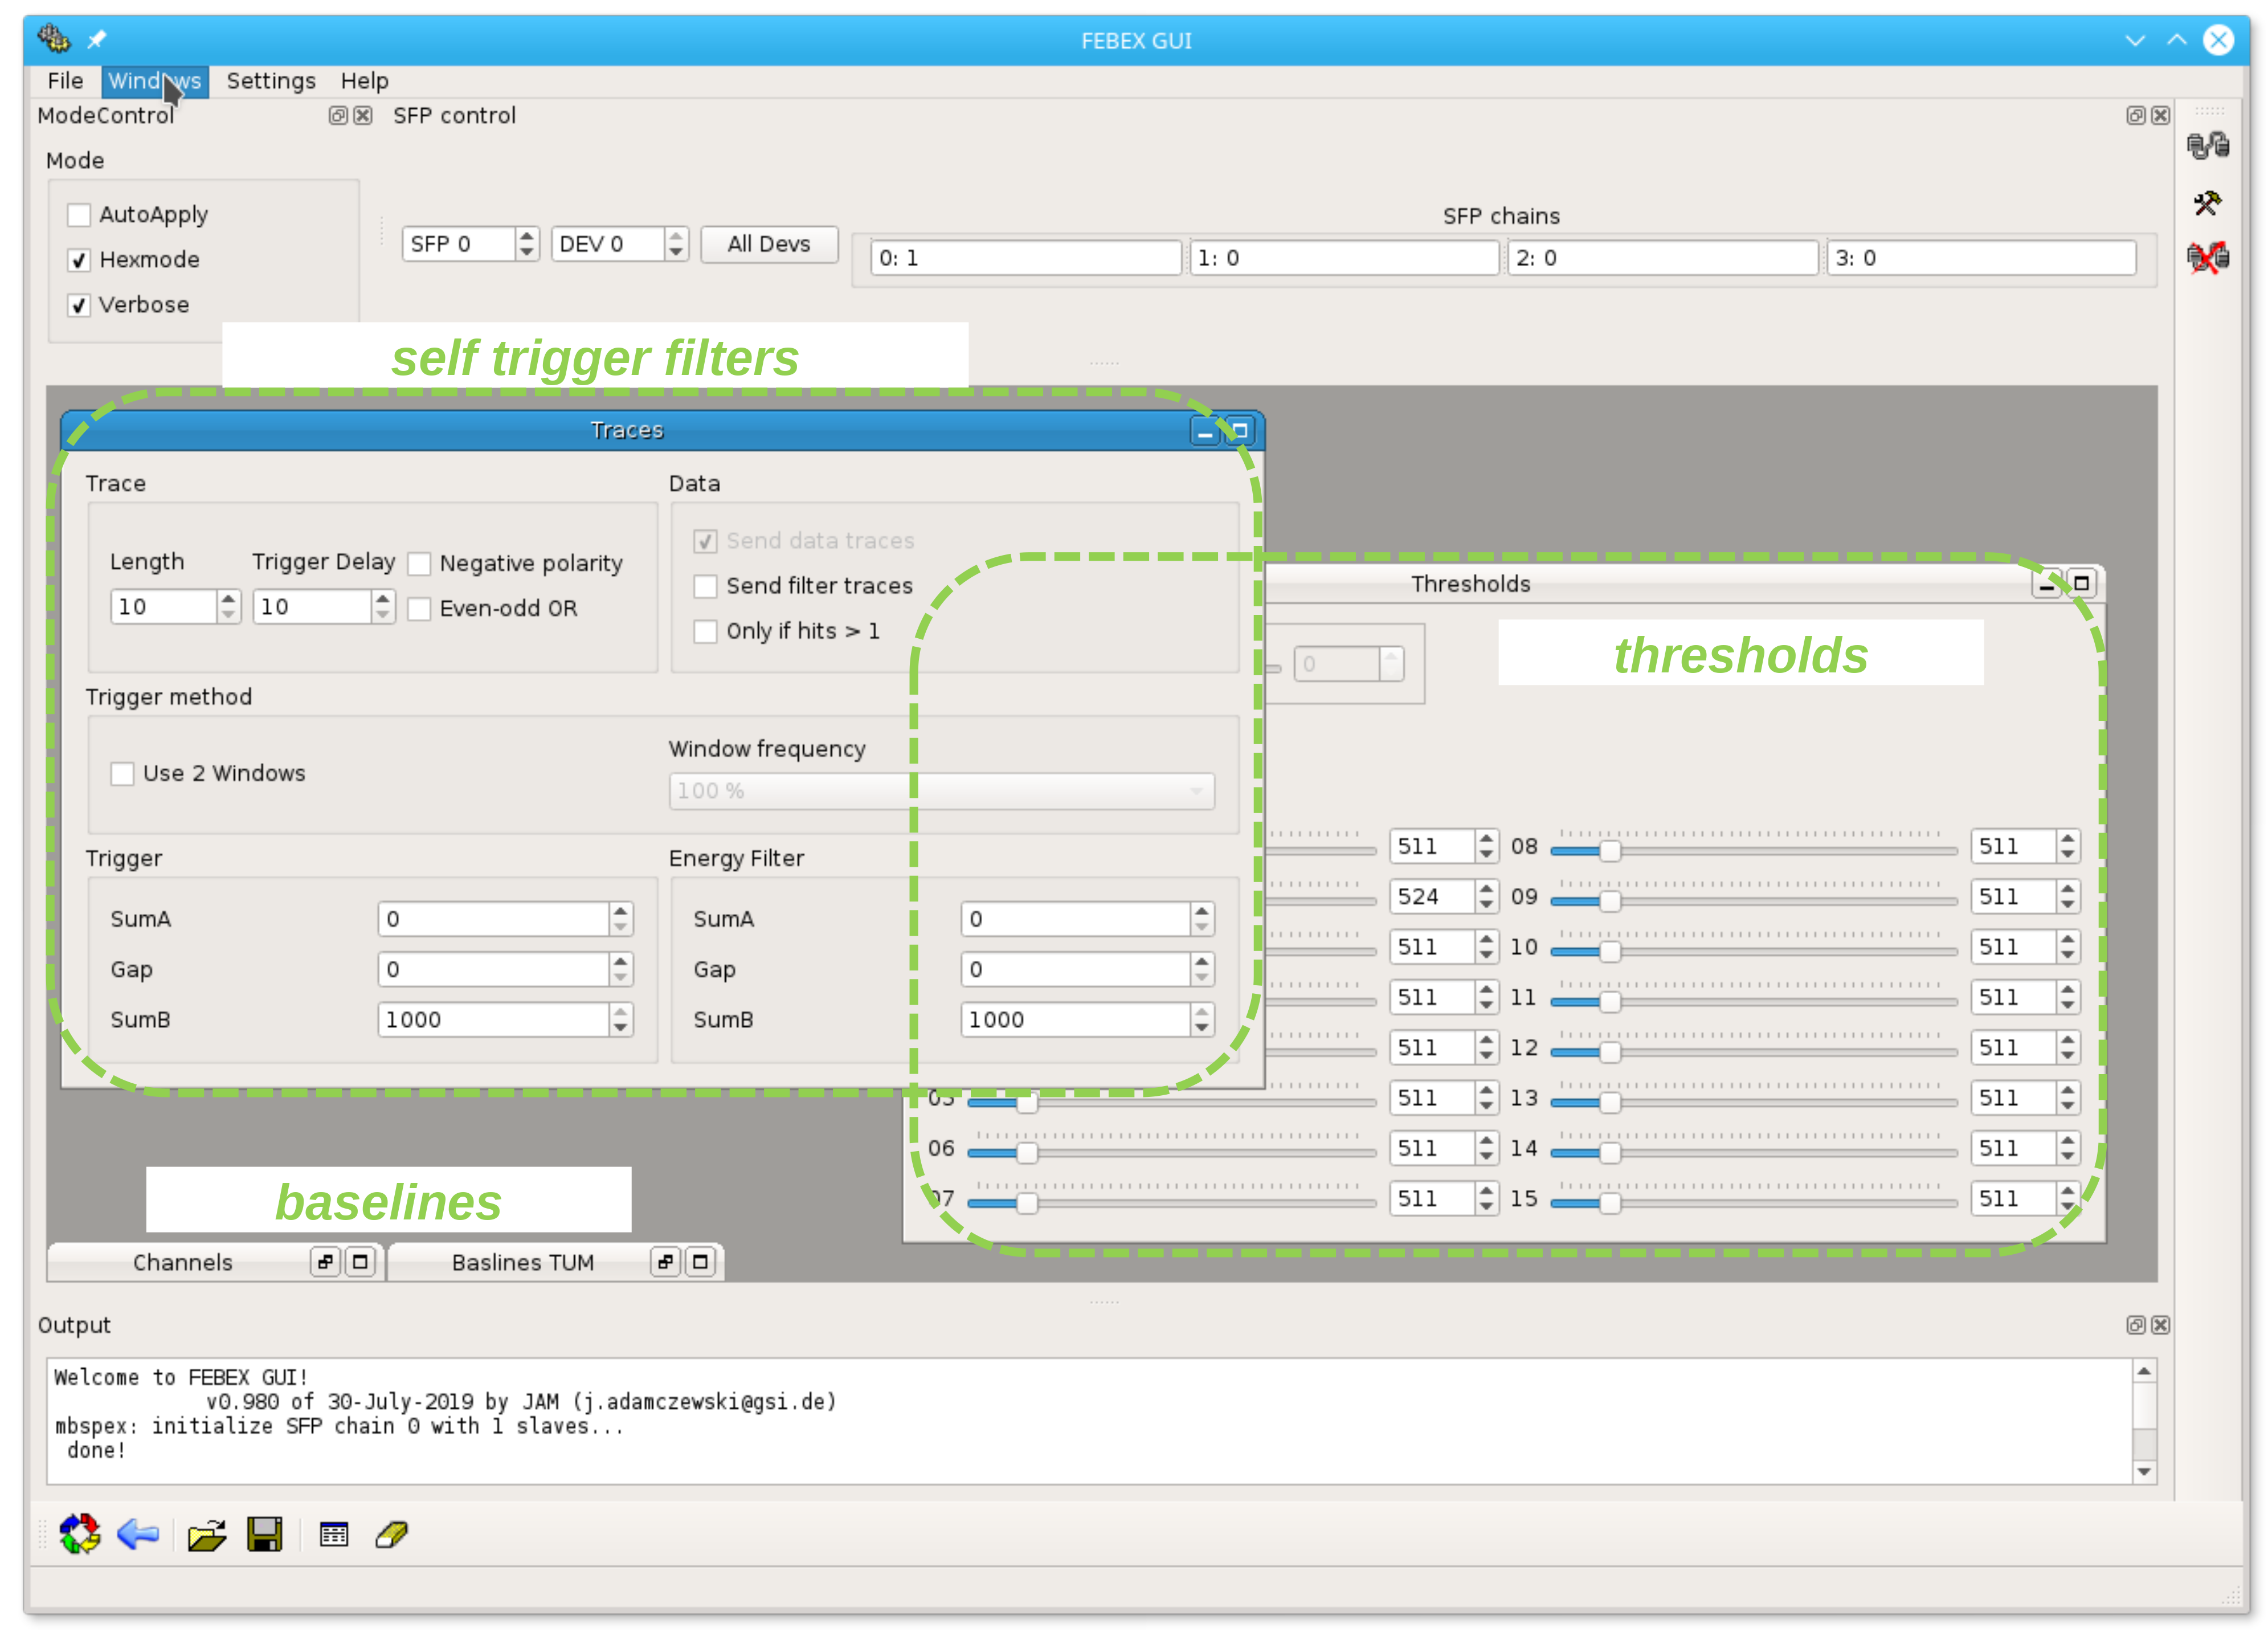Click Energy Filter SumB spinbox arrows

[1202, 1020]
